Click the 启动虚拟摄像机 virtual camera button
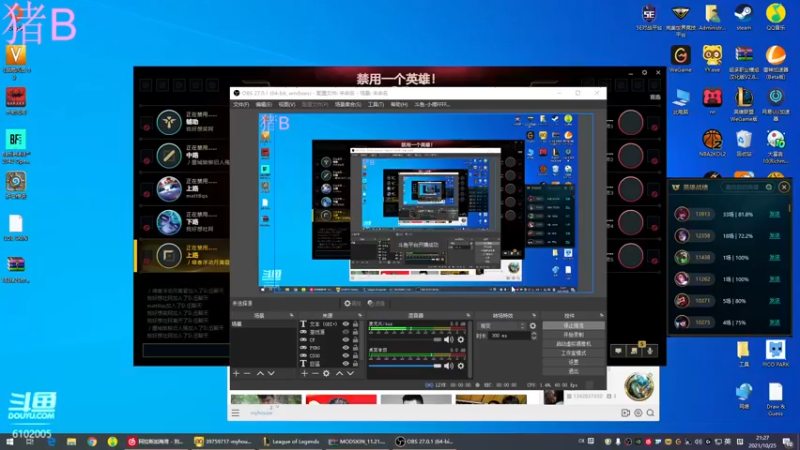The width and height of the screenshot is (800, 450). (573, 344)
